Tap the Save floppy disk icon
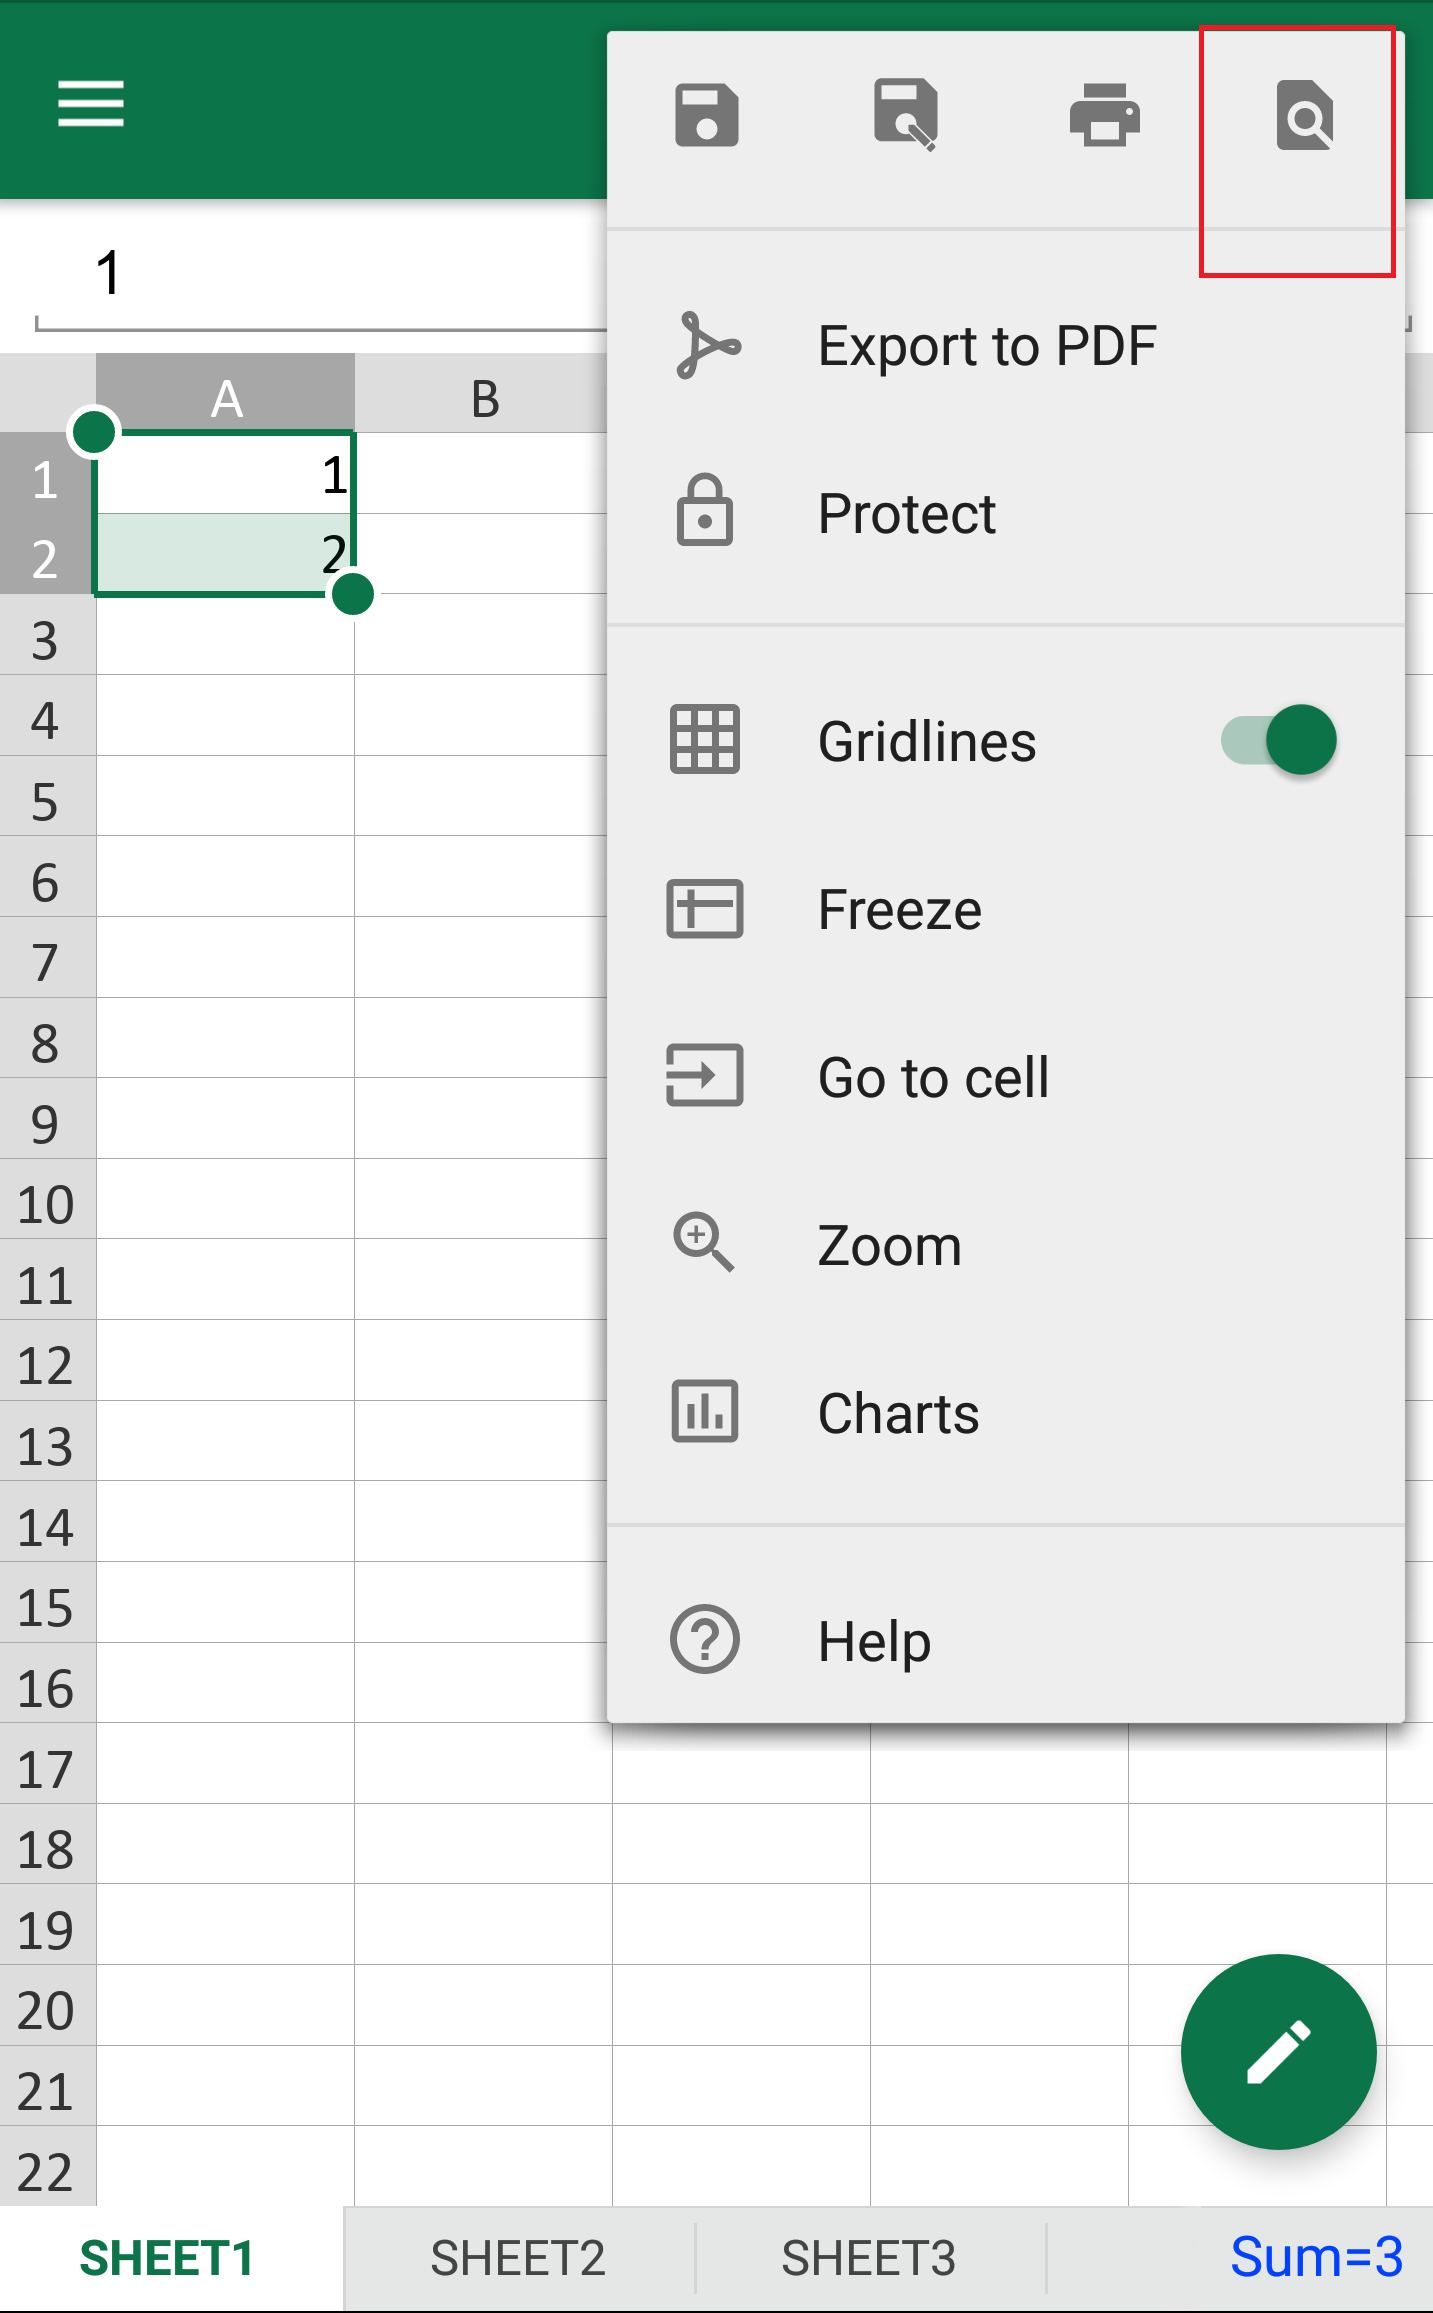The width and height of the screenshot is (1433, 2313). pos(706,115)
